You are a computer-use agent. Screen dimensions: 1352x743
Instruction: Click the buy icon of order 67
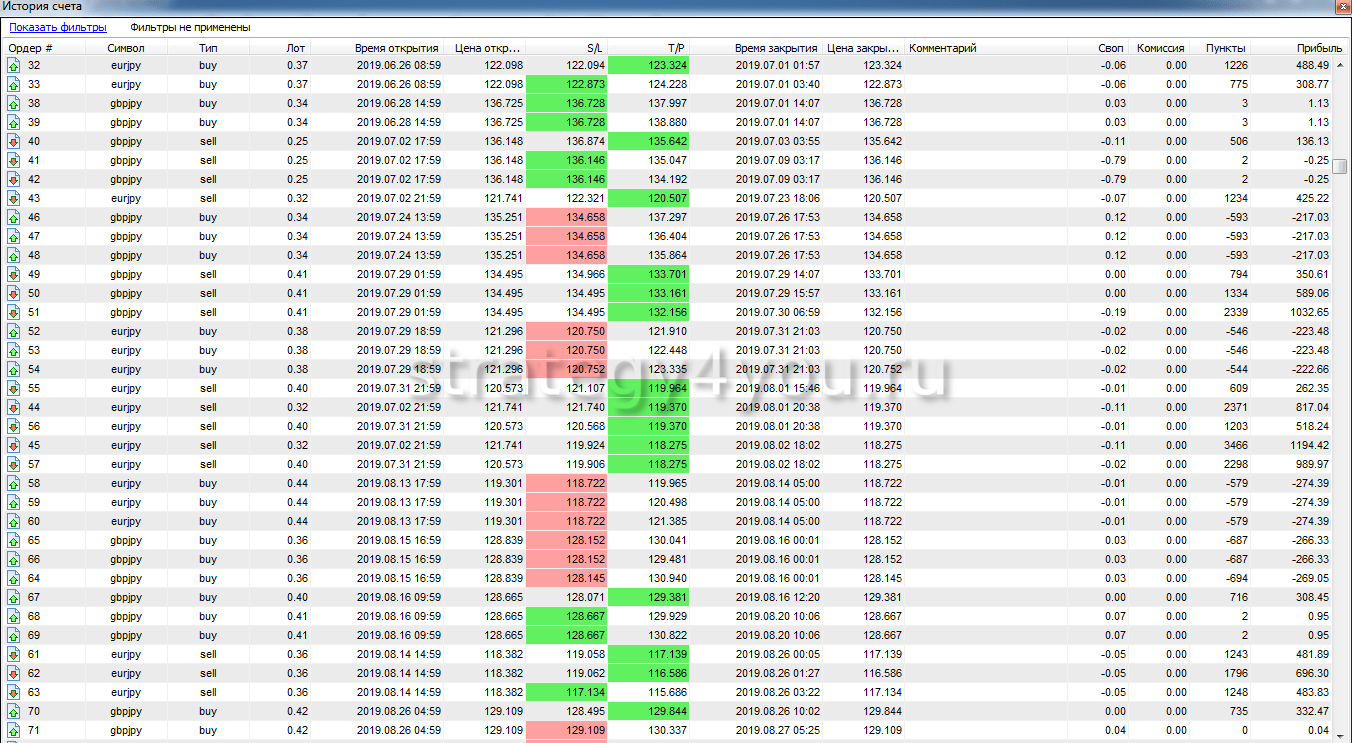[x=14, y=598]
